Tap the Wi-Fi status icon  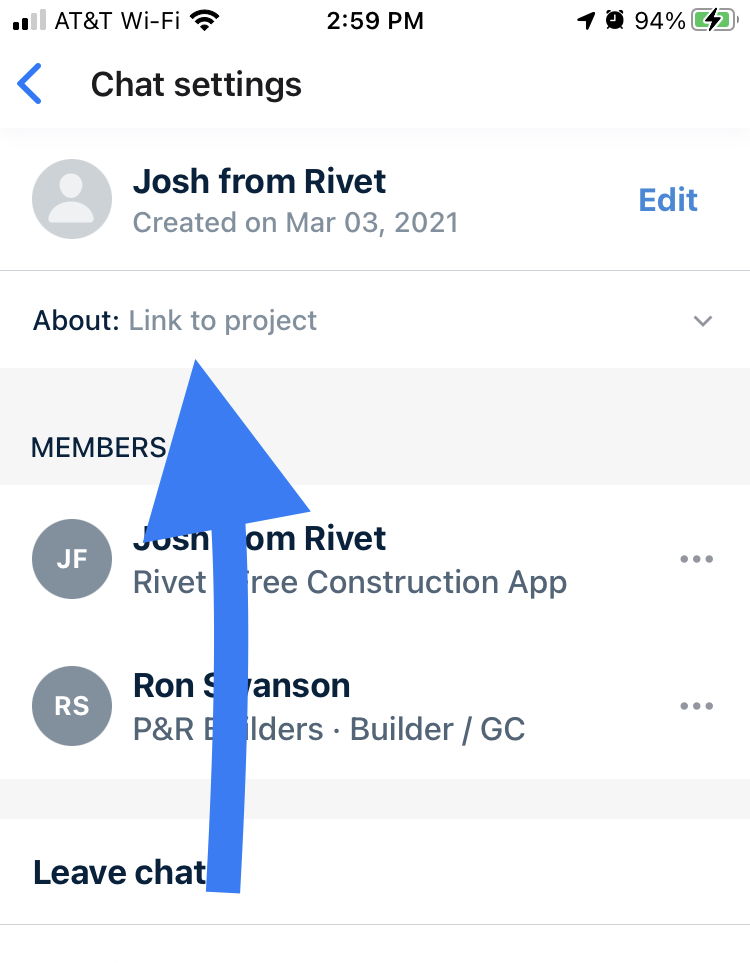pos(205,20)
